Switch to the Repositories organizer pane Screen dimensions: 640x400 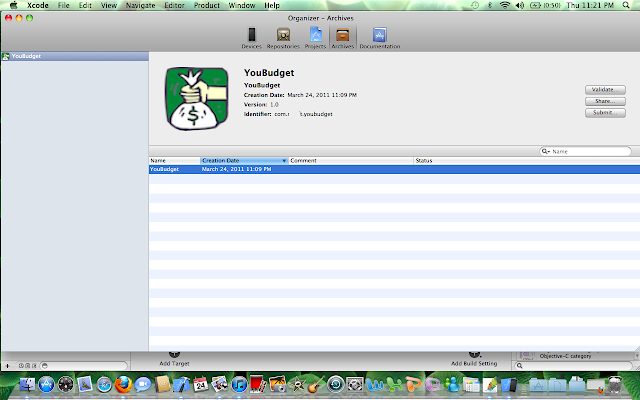click(x=283, y=38)
